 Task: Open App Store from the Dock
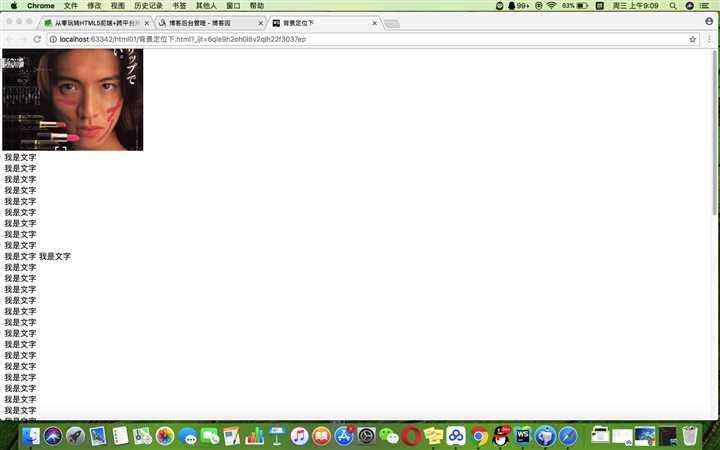pyautogui.click(x=344, y=436)
